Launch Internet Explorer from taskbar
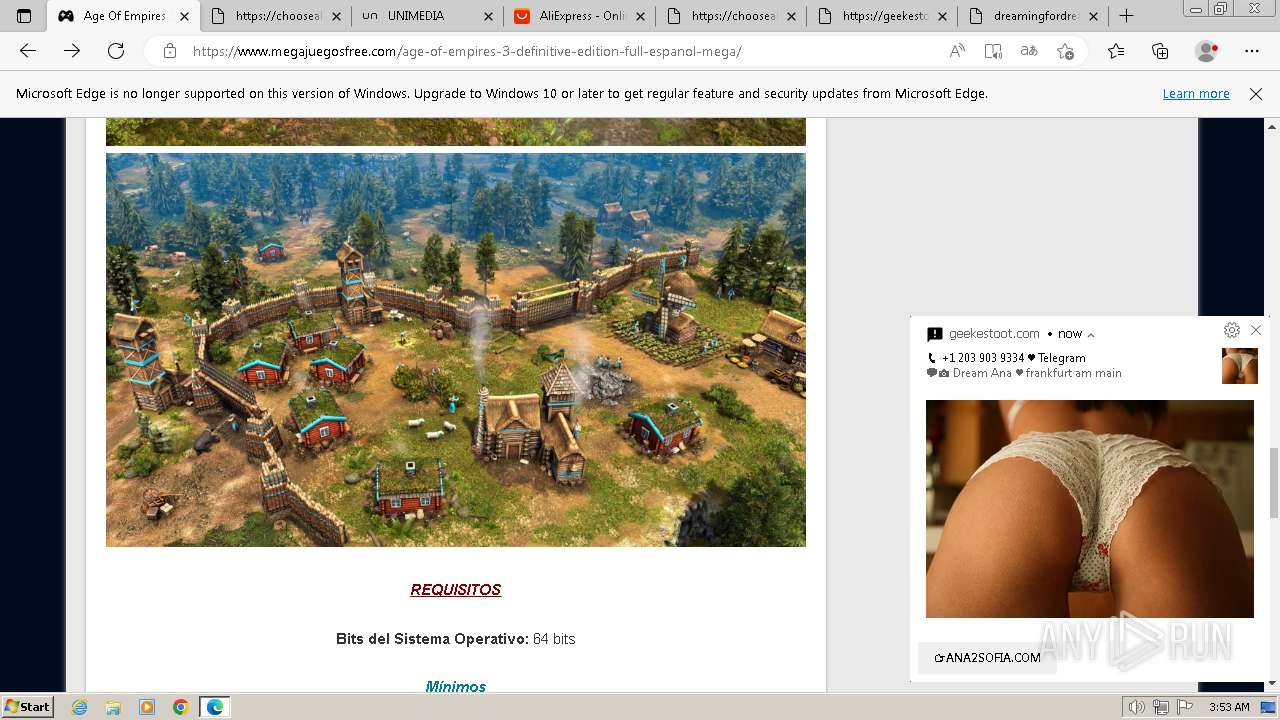The height and width of the screenshot is (720, 1280). coord(79,707)
